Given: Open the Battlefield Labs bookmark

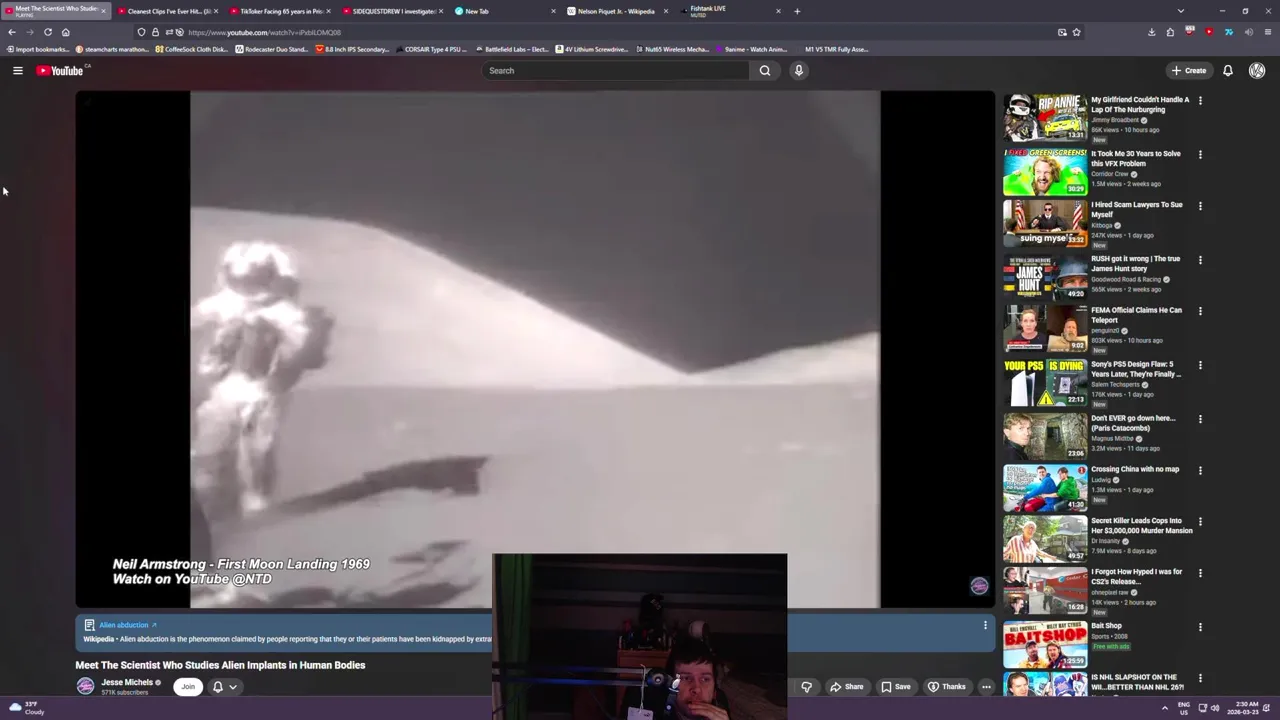Looking at the screenshot, I should (513, 49).
